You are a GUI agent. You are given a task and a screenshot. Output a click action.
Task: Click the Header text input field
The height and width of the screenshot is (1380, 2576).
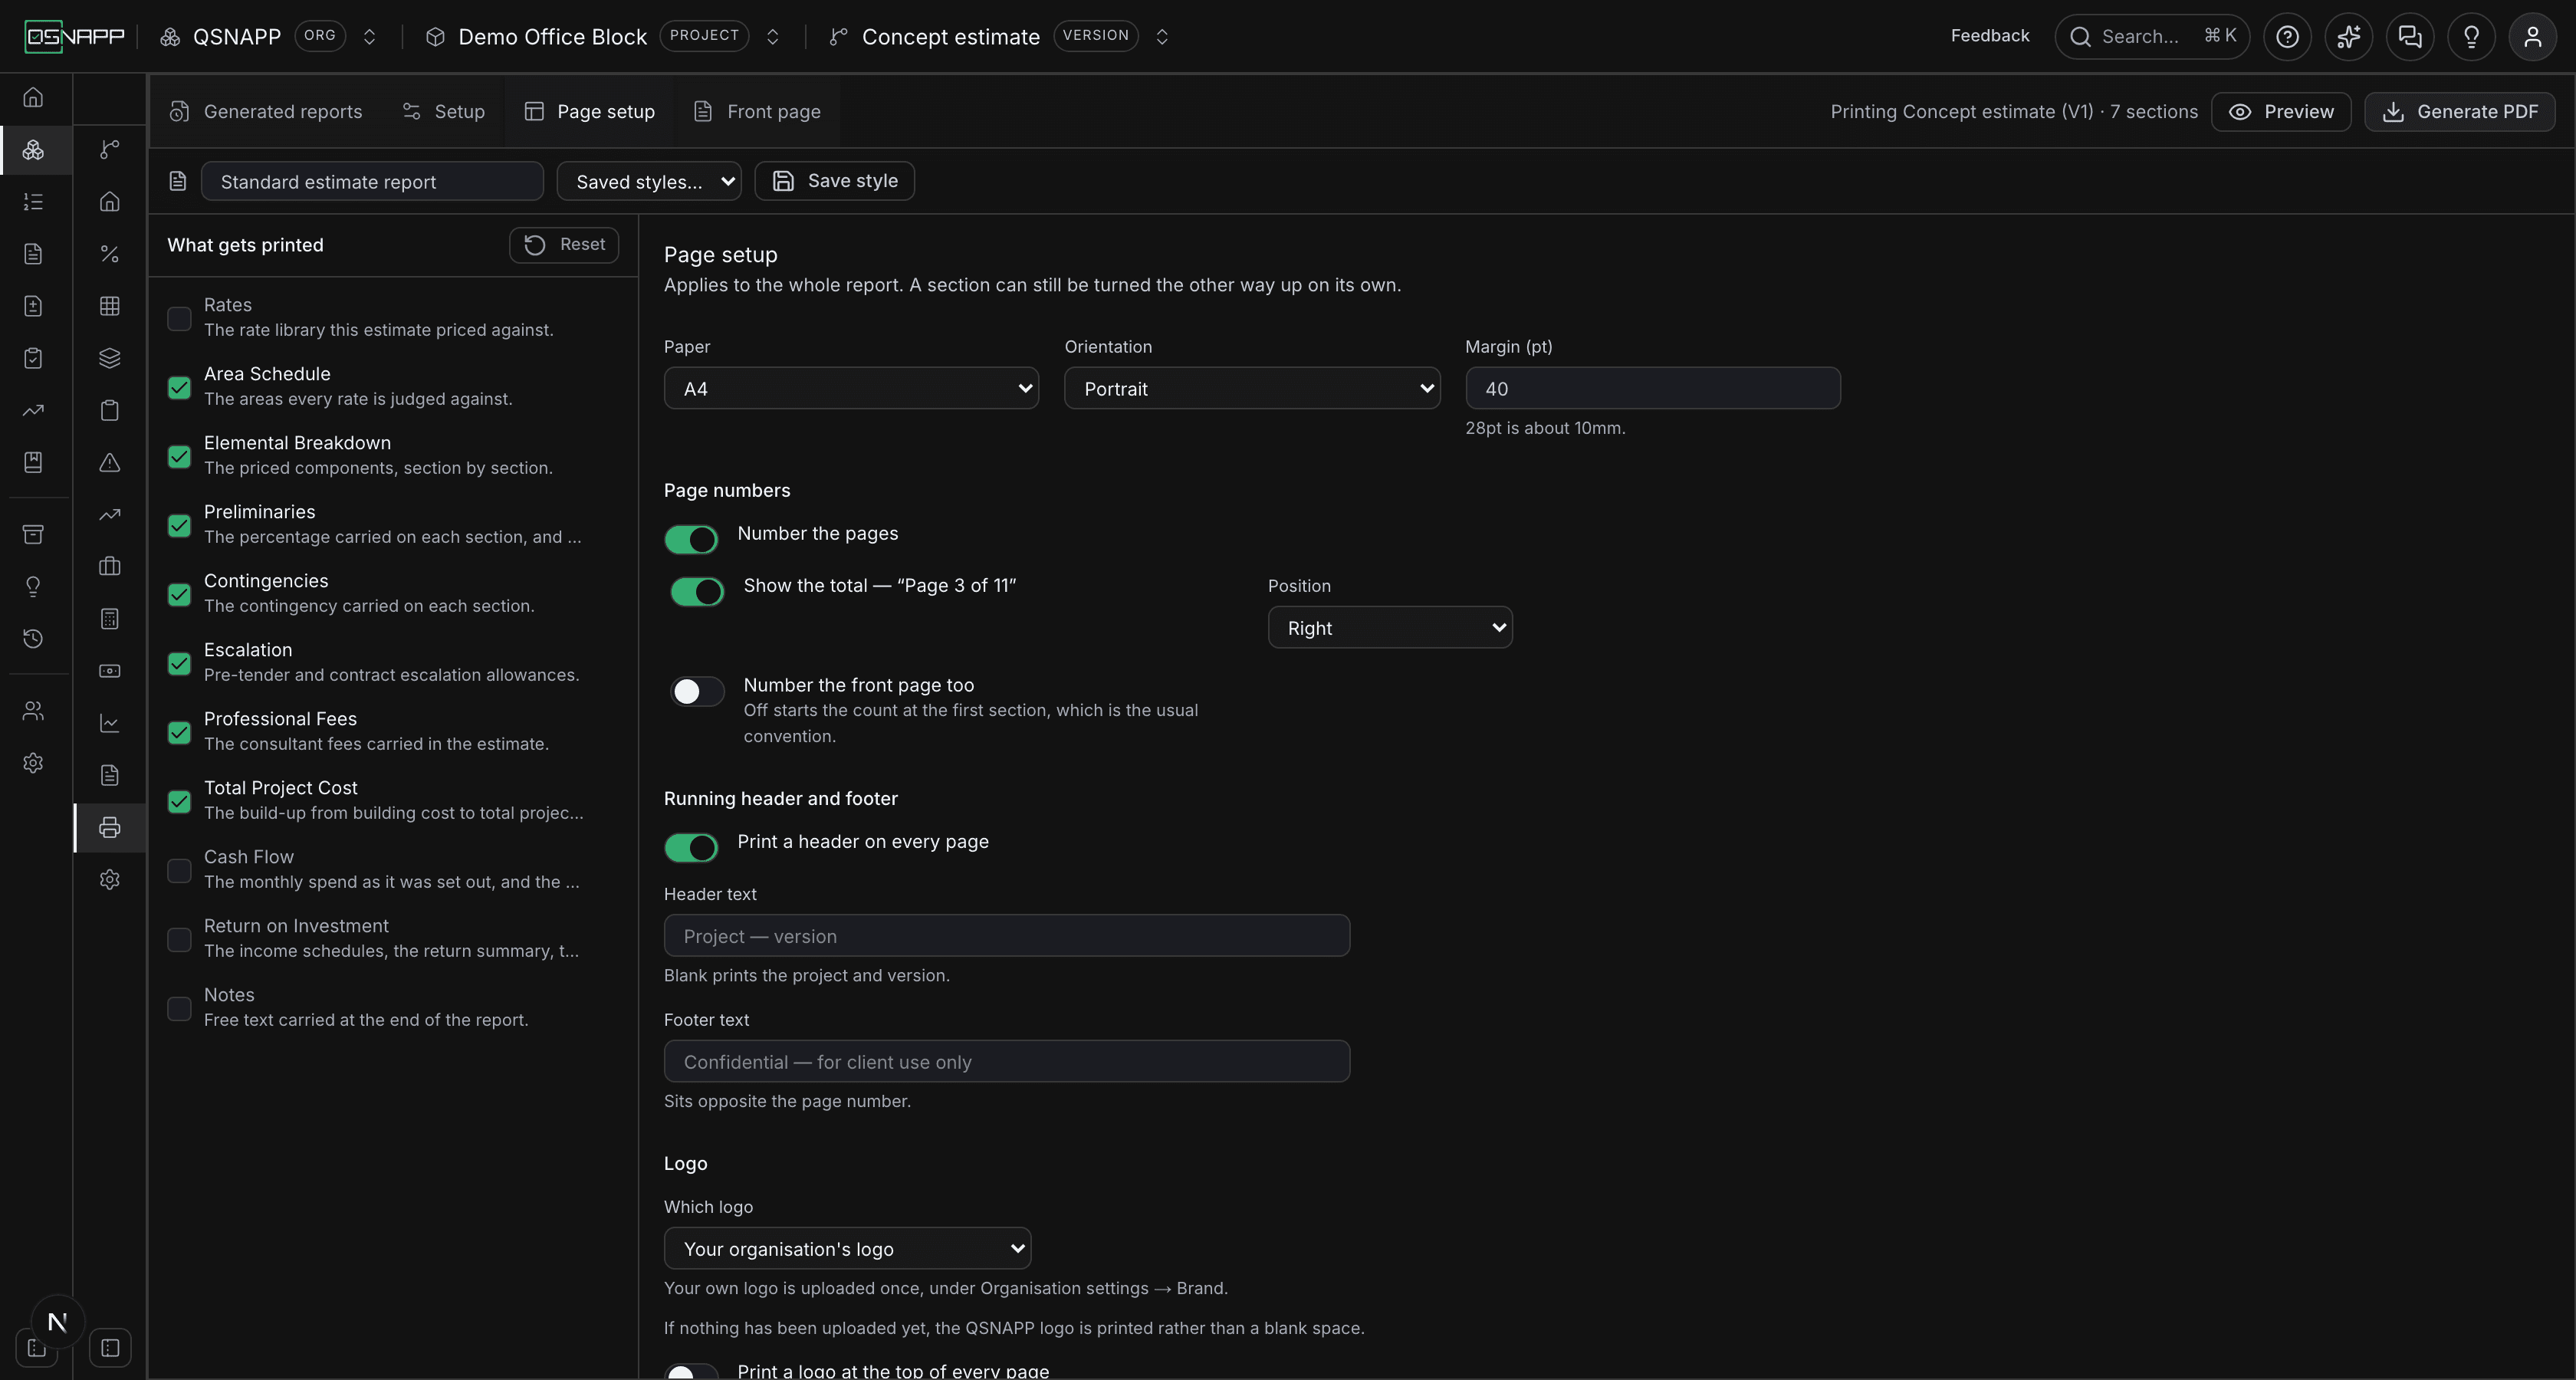(x=1007, y=936)
